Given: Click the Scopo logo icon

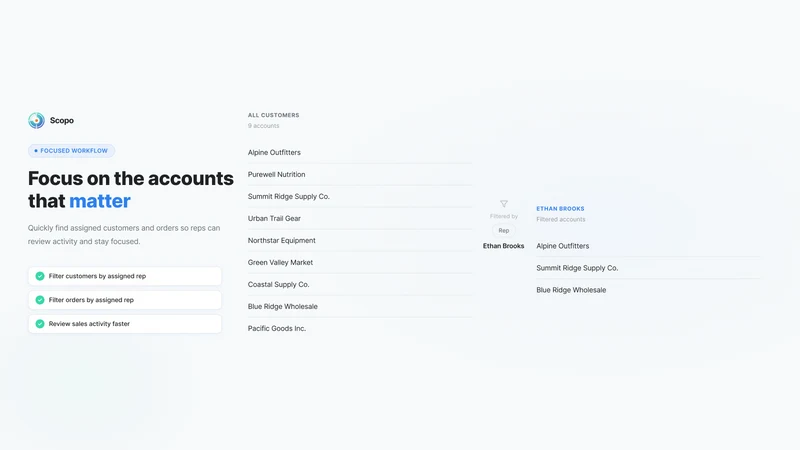Looking at the screenshot, I should click(x=36, y=120).
